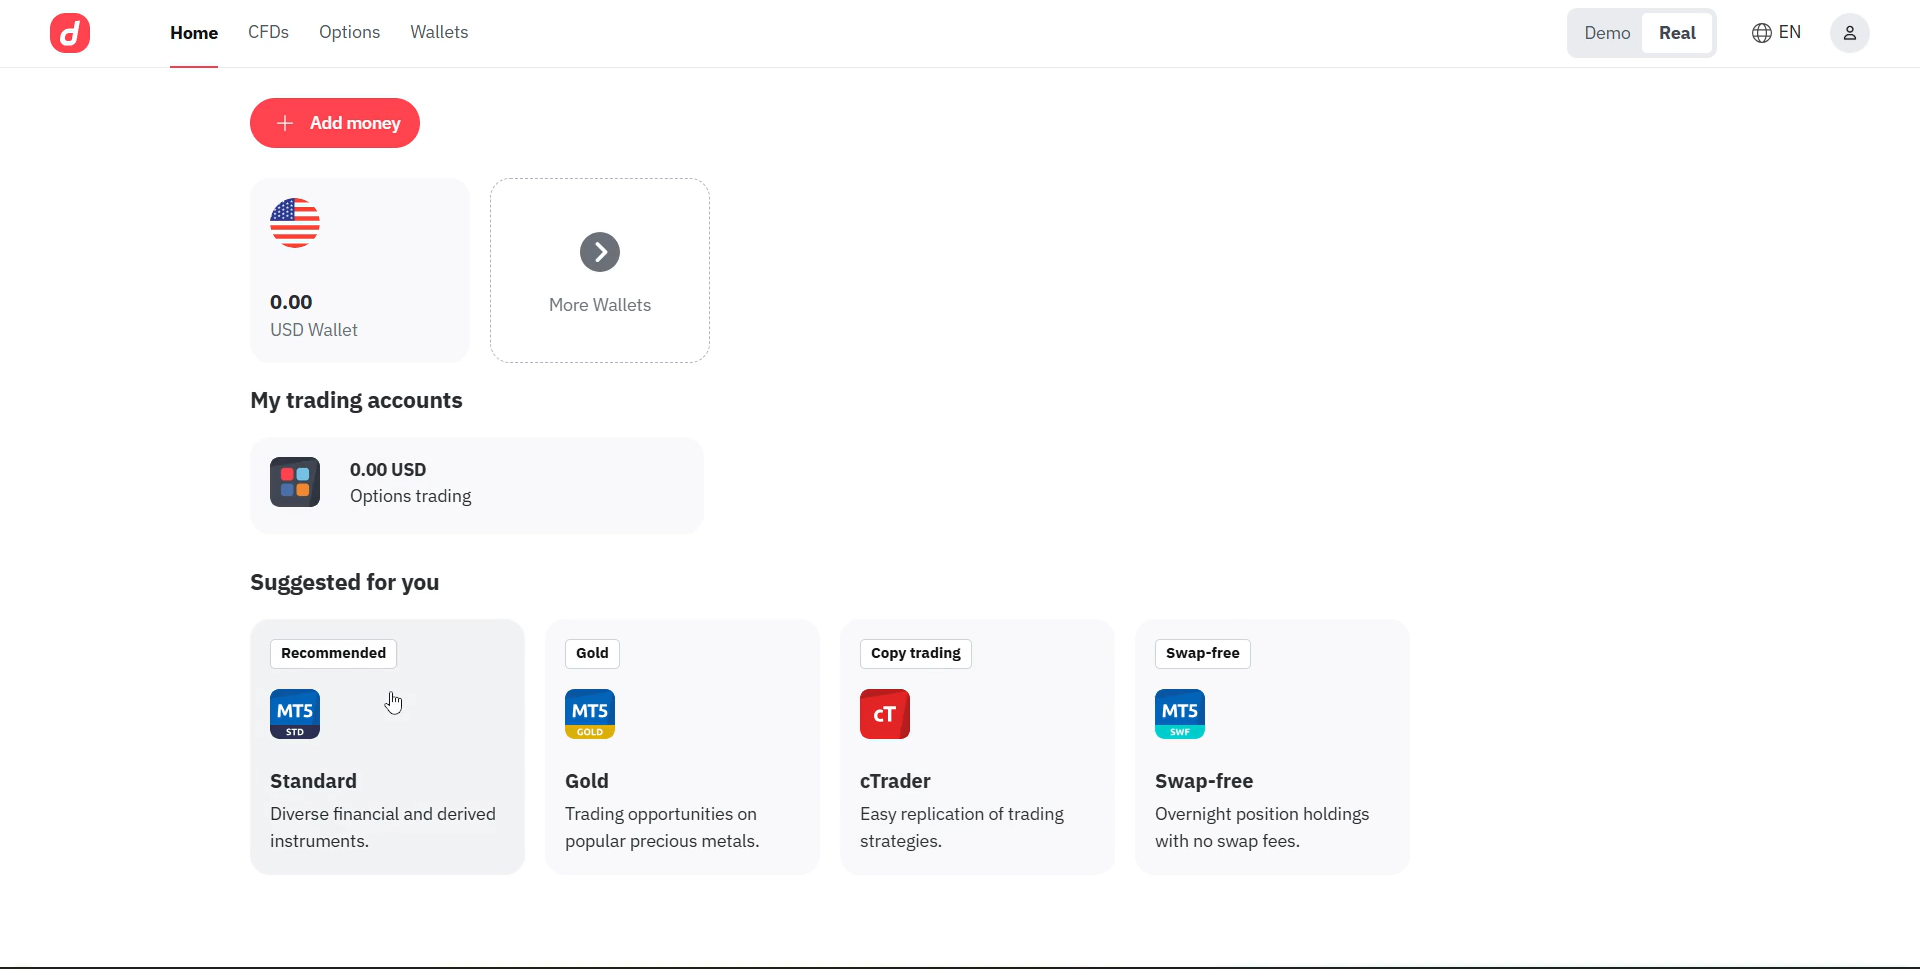Select the cTrader red icon
Image resolution: width=1920 pixels, height=969 pixels.
[885, 714]
